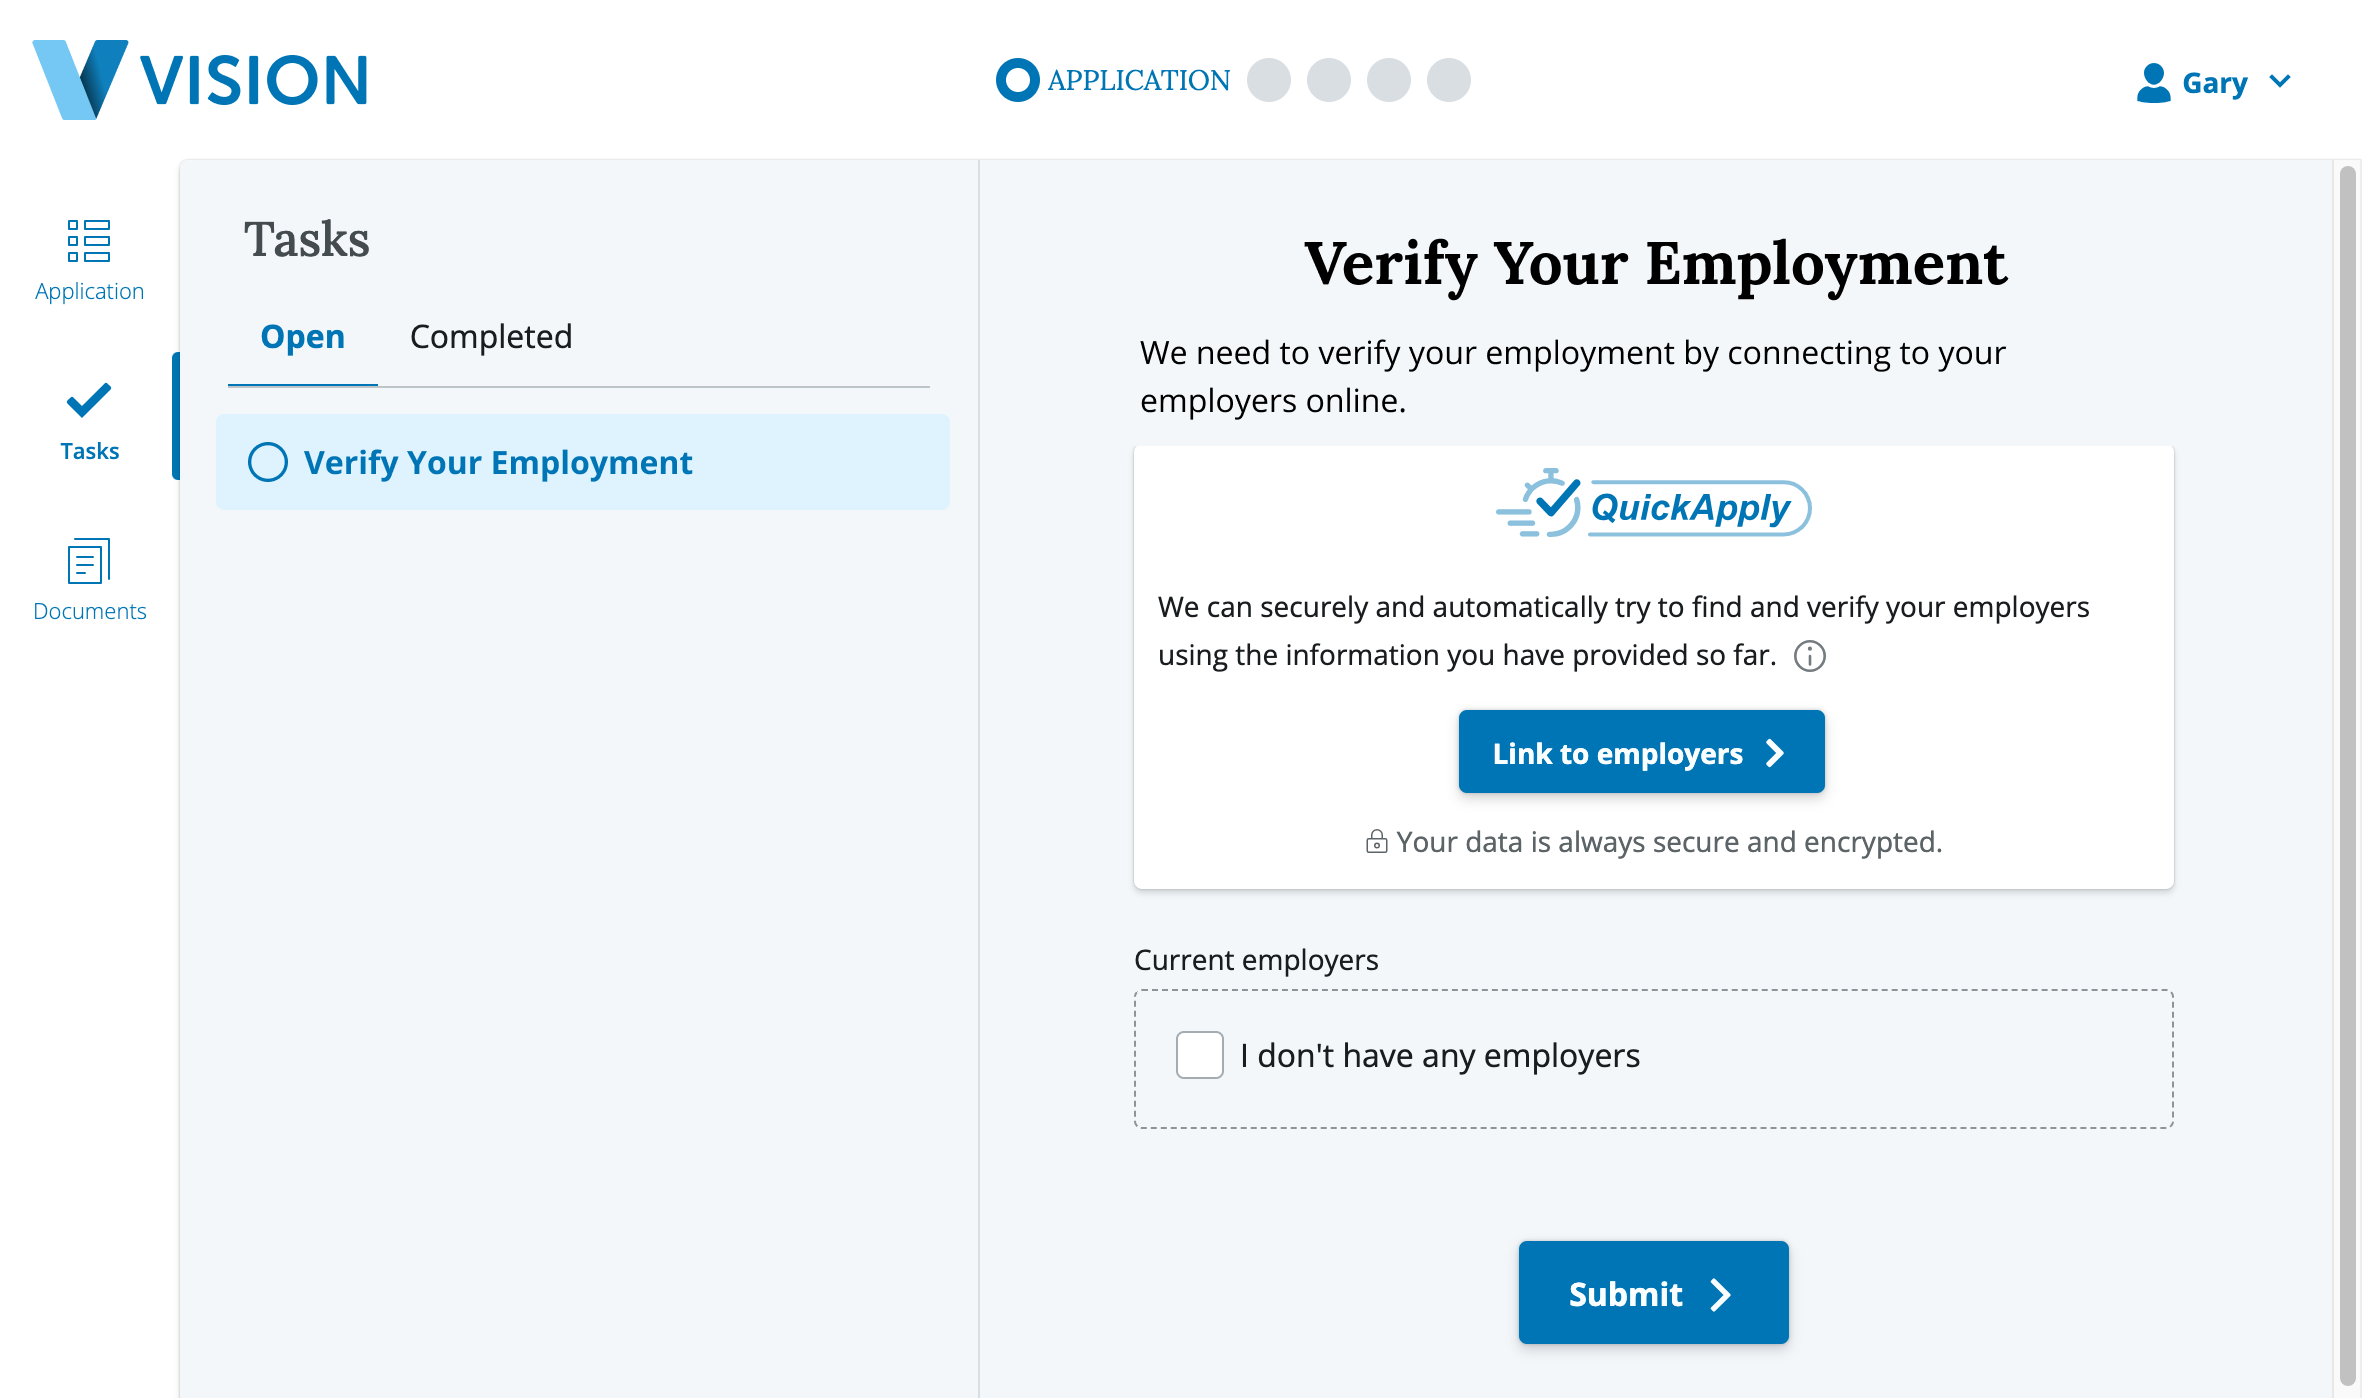
Task: Click the Vision logo icon
Action: (x=80, y=80)
